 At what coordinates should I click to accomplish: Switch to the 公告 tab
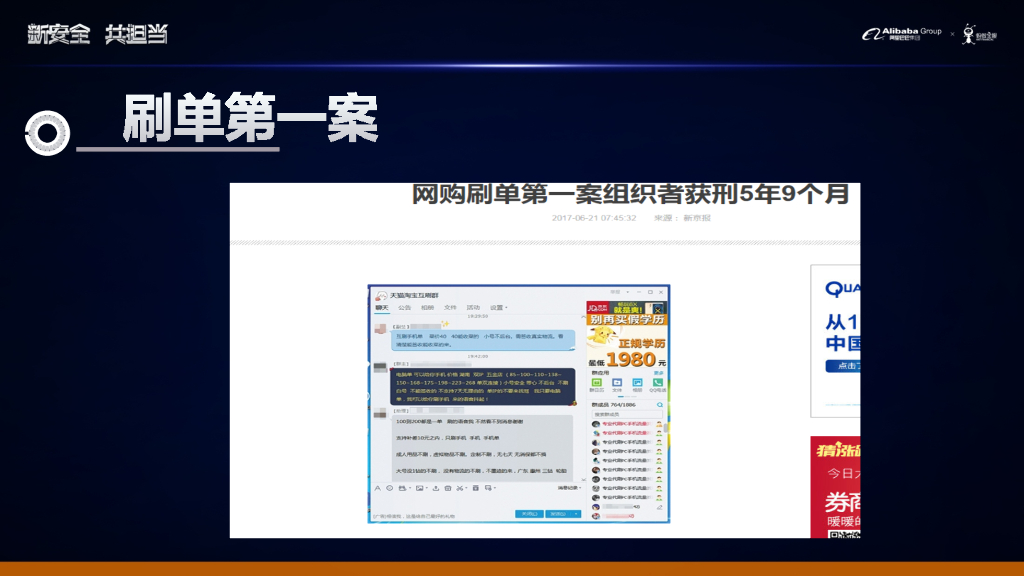click(x=403, y=307)
